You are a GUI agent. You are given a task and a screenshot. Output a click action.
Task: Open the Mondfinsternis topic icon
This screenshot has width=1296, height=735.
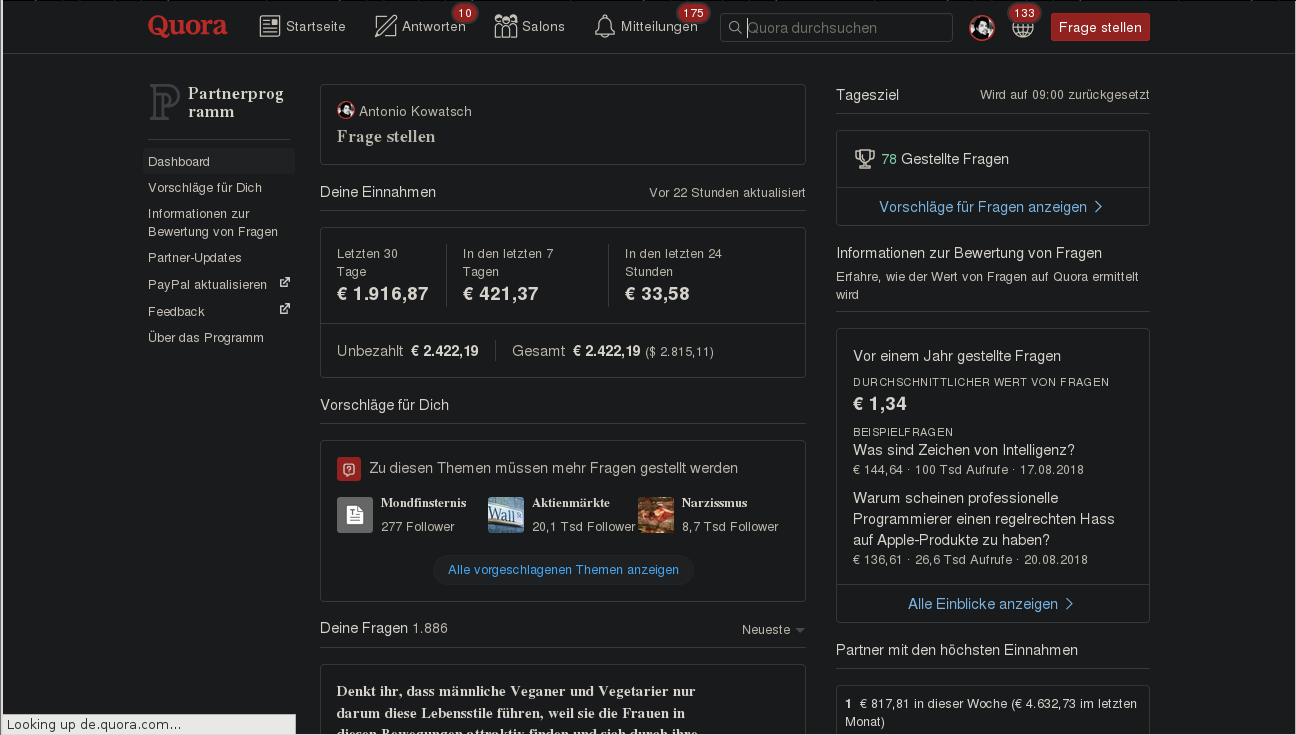click(355, 515)
